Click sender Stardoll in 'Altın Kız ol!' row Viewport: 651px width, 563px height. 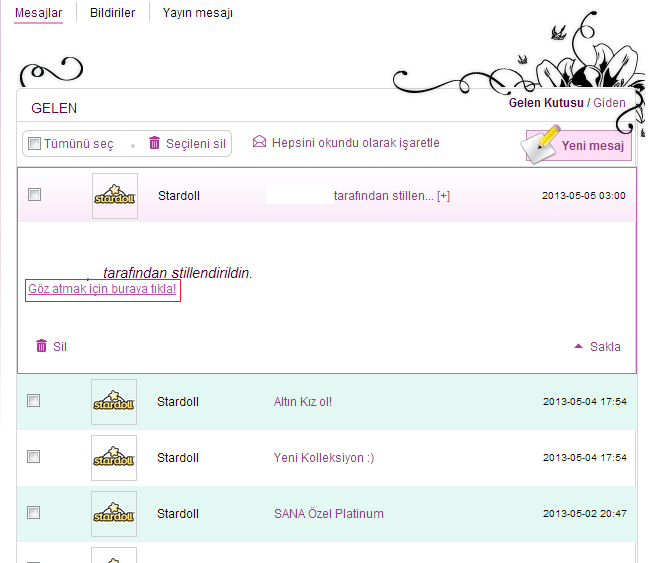(178, 402)
